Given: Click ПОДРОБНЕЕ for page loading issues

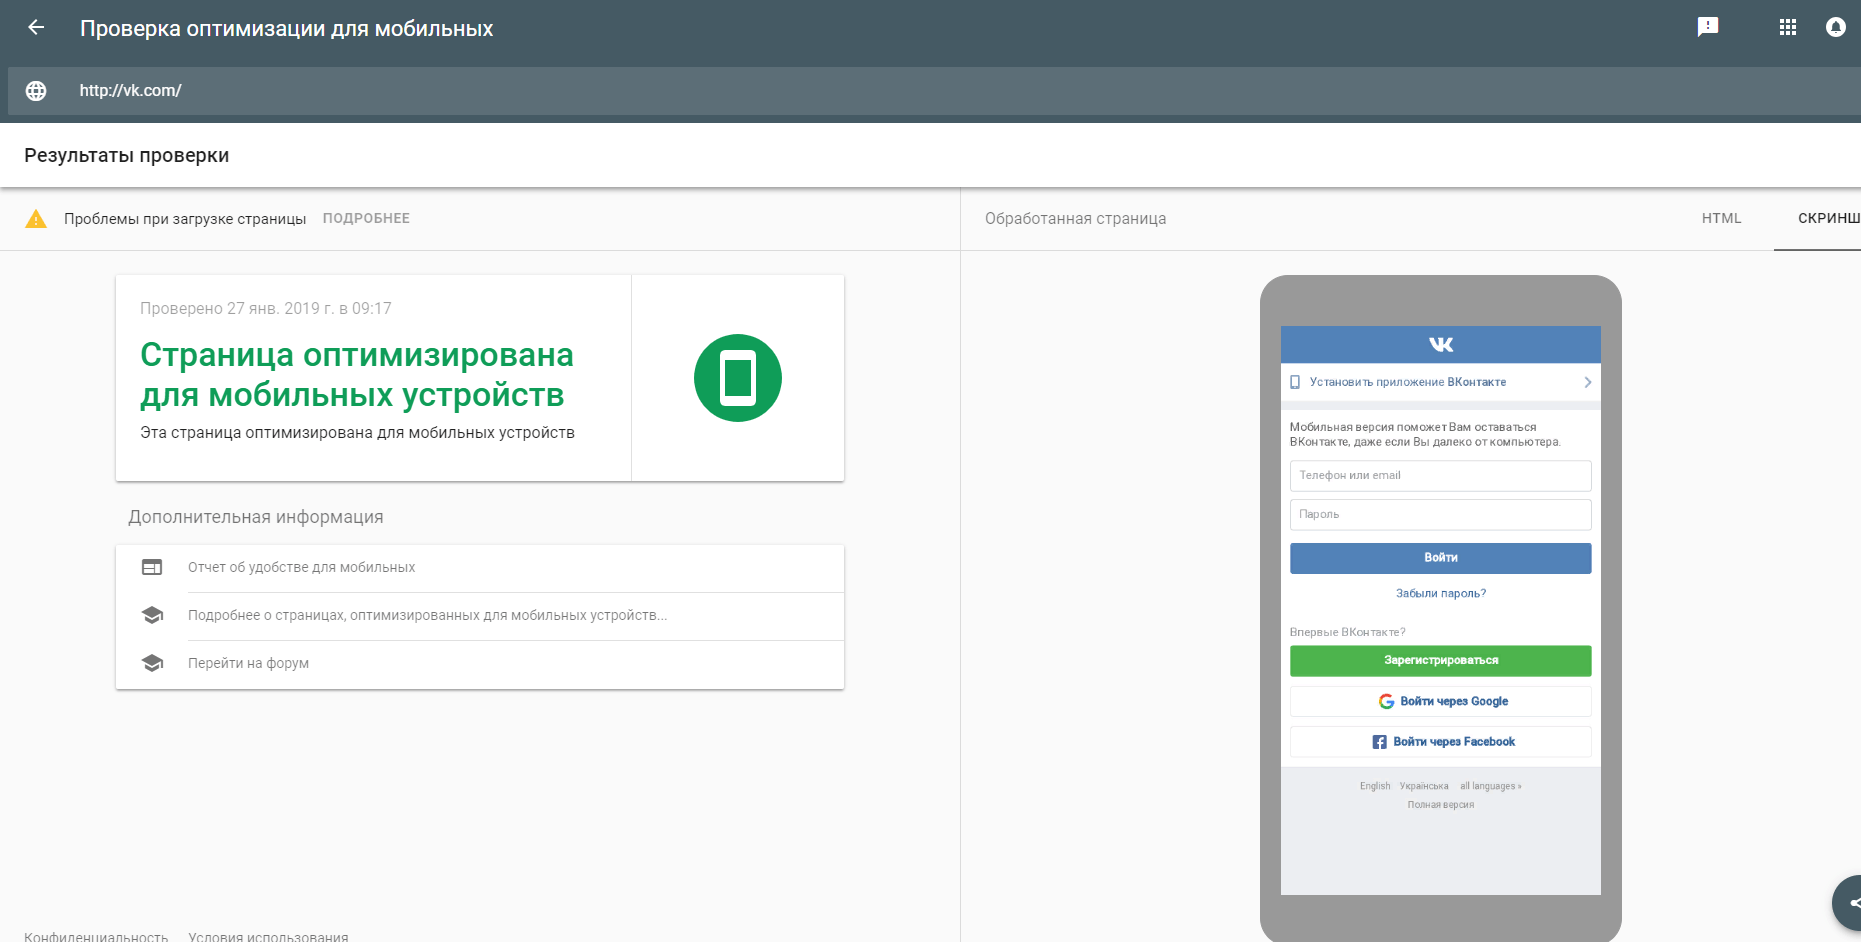Looking at the screenshot, I should coord(366,218).
